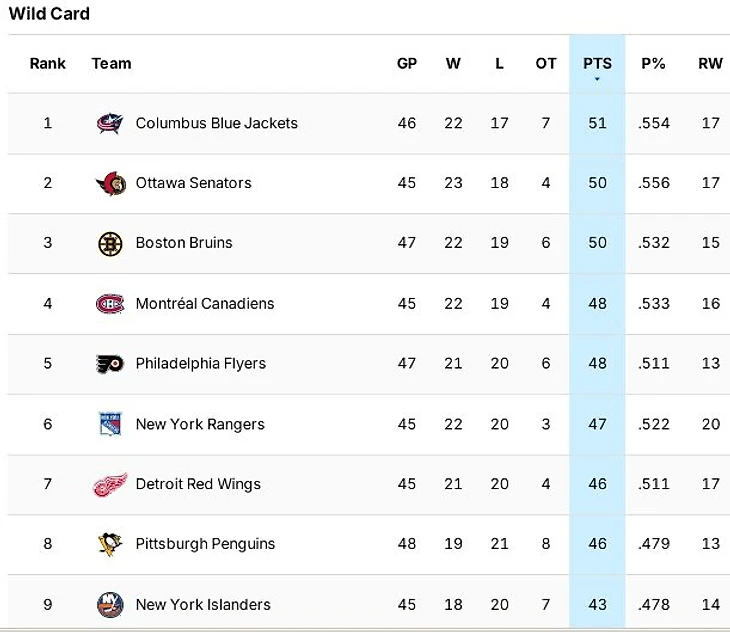This screenshot has width=730, height=632.
Task: Click the New York Rangers logo
Action: click(110, 424)
